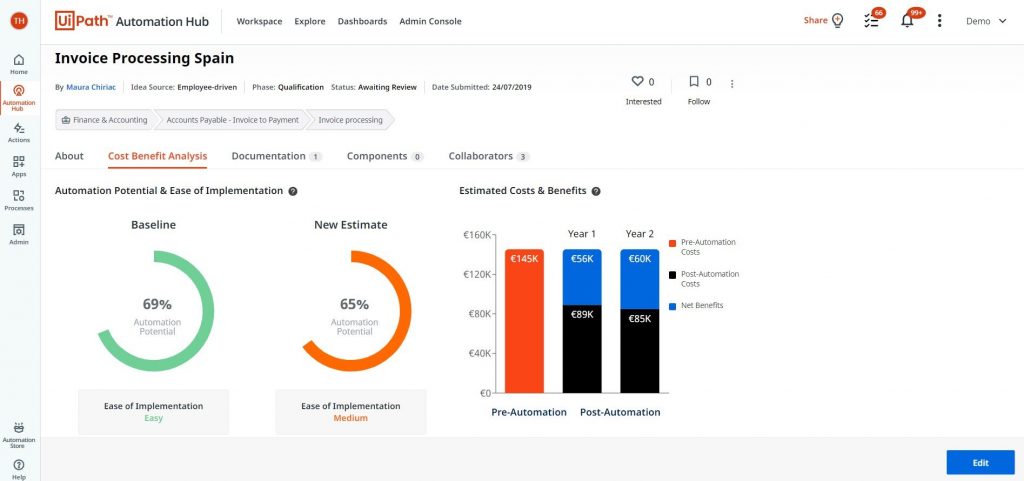
Task: Click the Post-Automation Costs legend swatch
Action: (673, 275)
